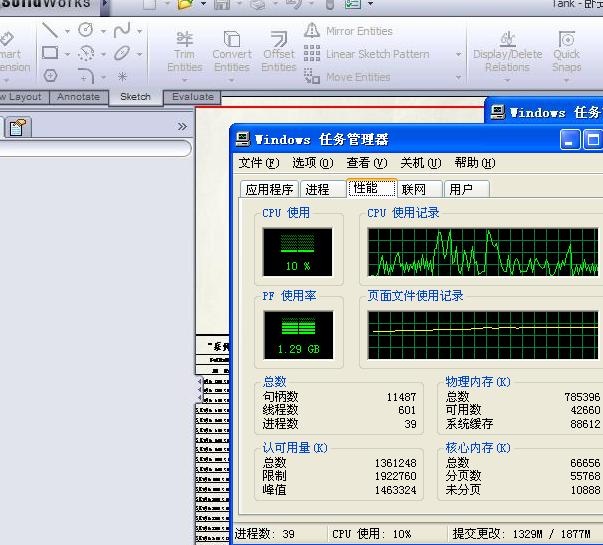Select the Spline sketch tool
Screen dimensions: 603x545
click(122, 30)
